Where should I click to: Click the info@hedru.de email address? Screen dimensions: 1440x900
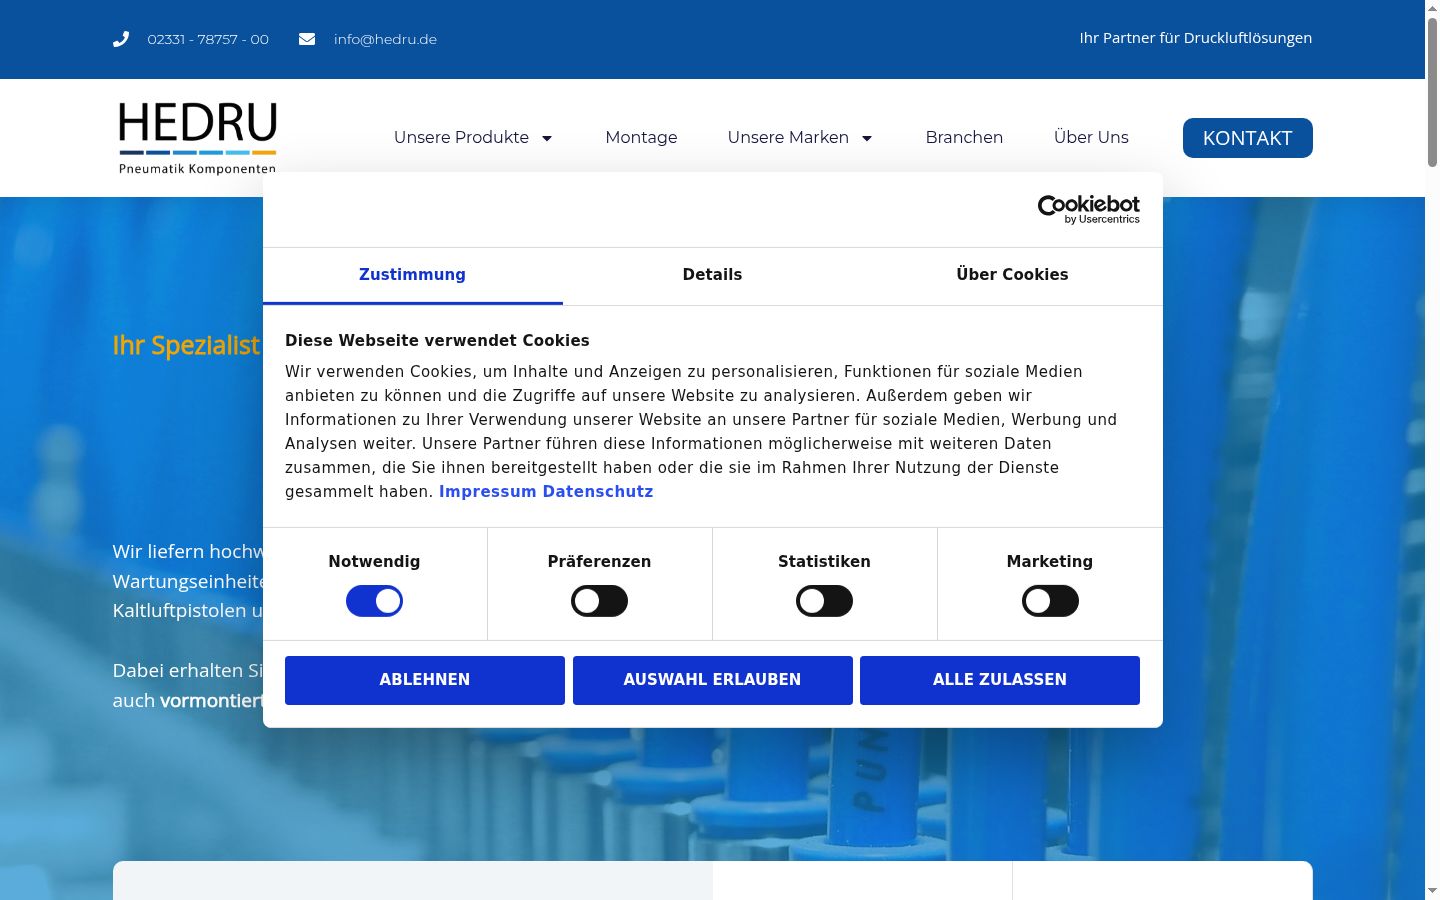point(385,39)
